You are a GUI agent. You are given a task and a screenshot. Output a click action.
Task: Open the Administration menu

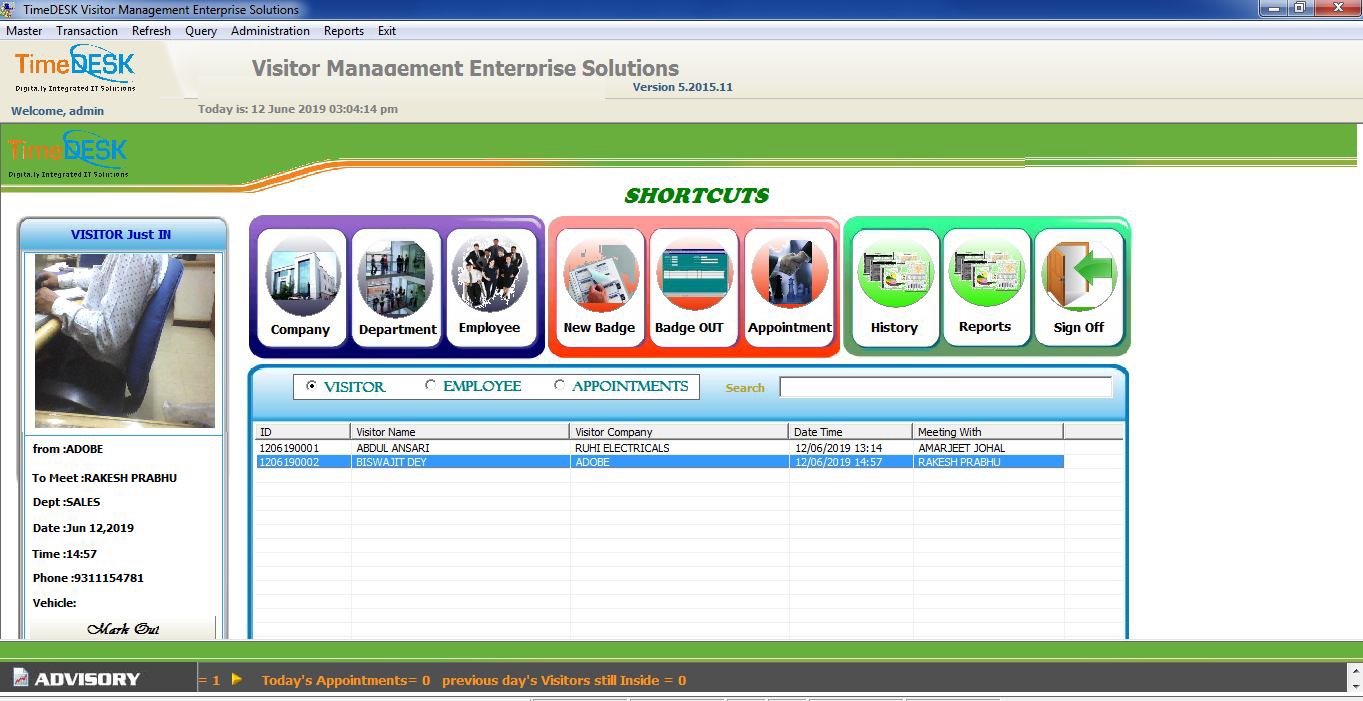pos(270,31)
